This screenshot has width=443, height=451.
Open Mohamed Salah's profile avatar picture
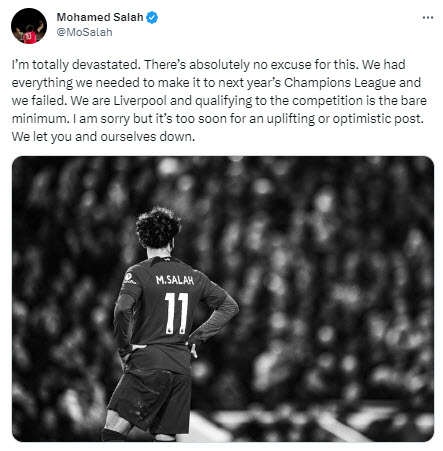[x=29, y=26]
